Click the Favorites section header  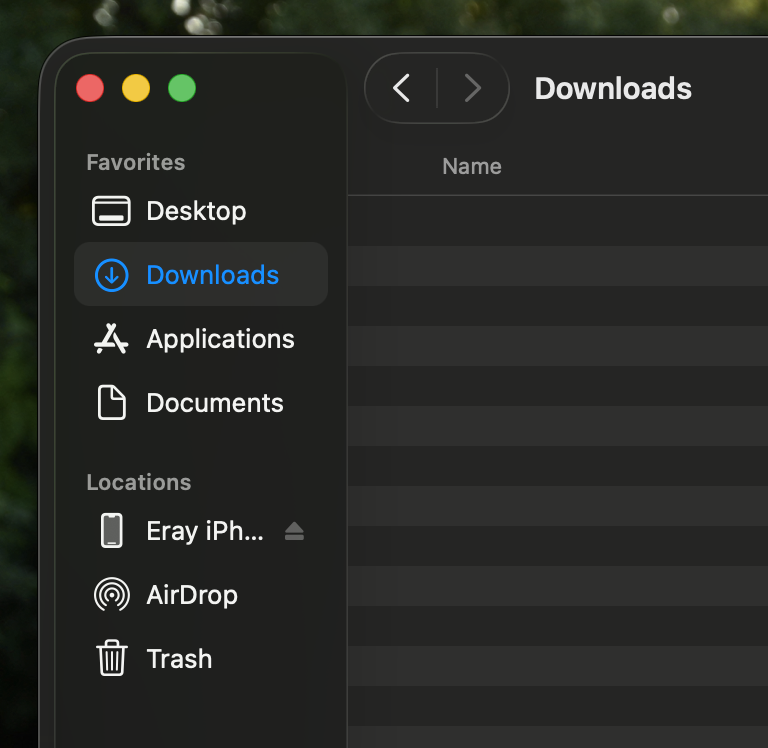(x=136, y=163)
